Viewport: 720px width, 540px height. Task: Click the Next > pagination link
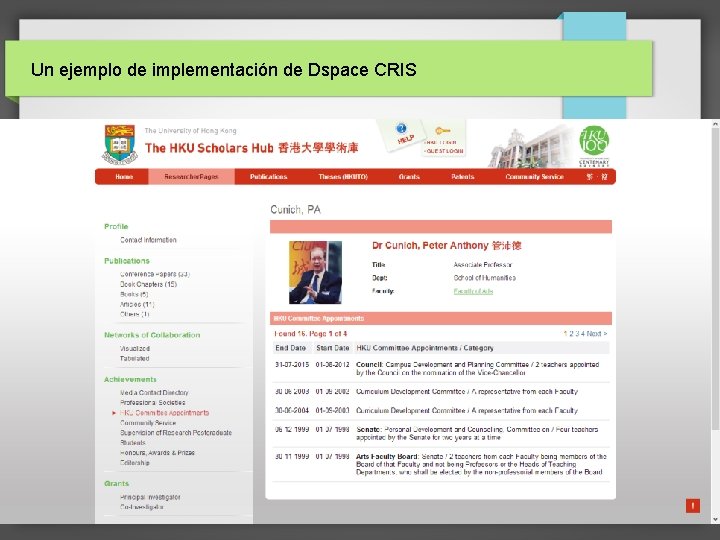[597, 334]
